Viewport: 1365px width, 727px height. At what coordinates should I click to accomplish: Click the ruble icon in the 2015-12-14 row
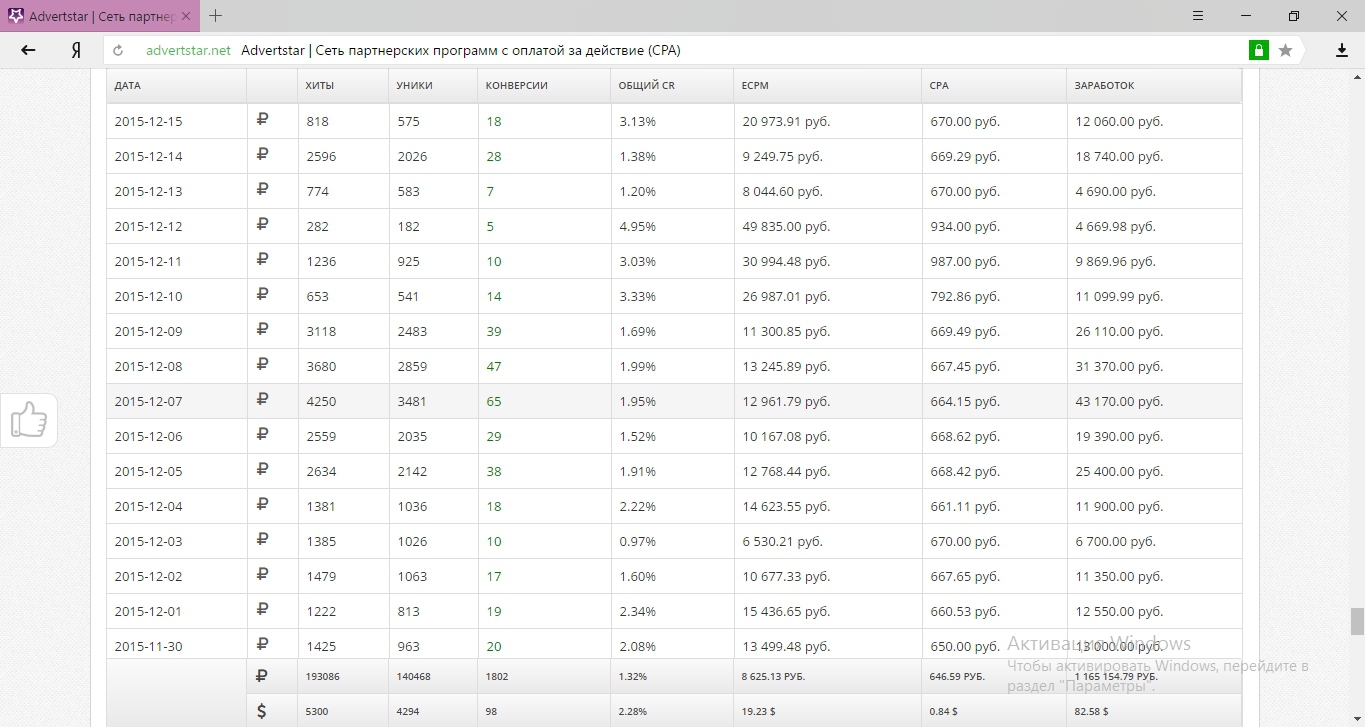(262, 155)
